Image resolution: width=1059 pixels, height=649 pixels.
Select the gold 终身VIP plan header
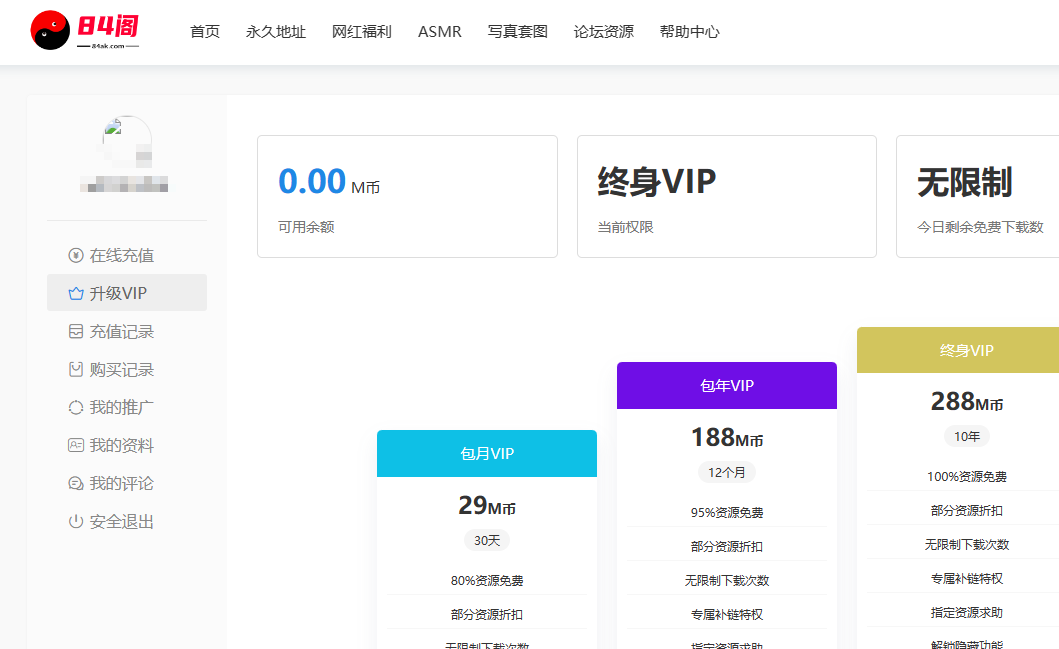point(958,350)
